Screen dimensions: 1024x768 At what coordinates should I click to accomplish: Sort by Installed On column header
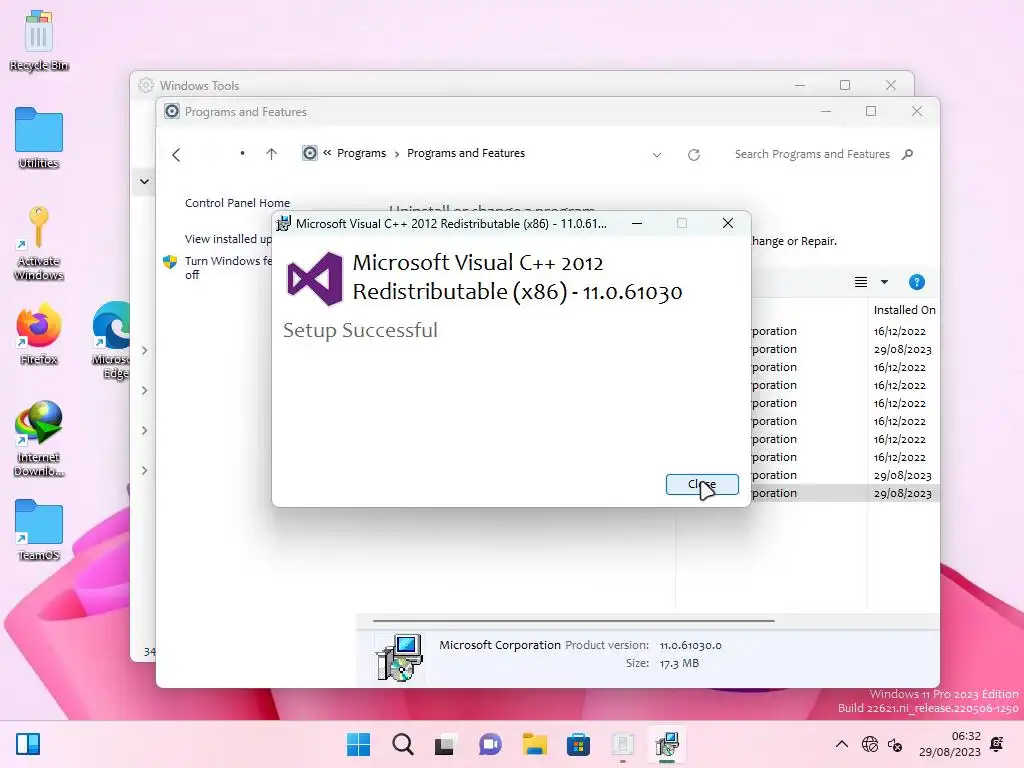904,310
